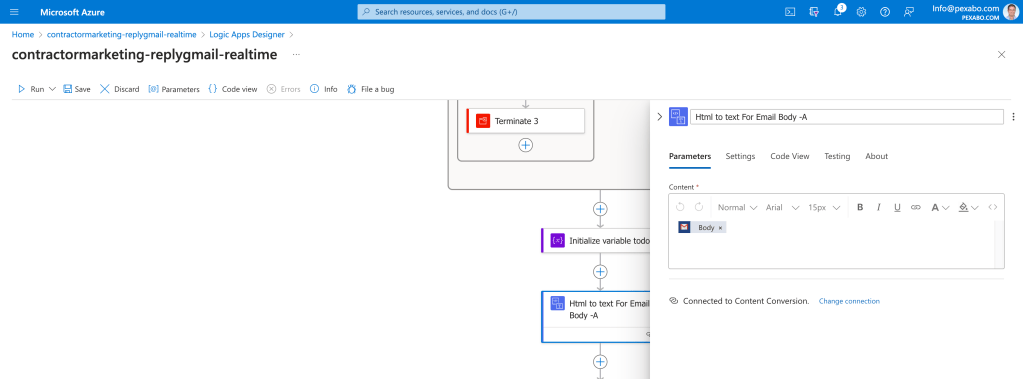
Task: Insert a link in Content editor
Action: pyautogui.click(x=915, y=207)
